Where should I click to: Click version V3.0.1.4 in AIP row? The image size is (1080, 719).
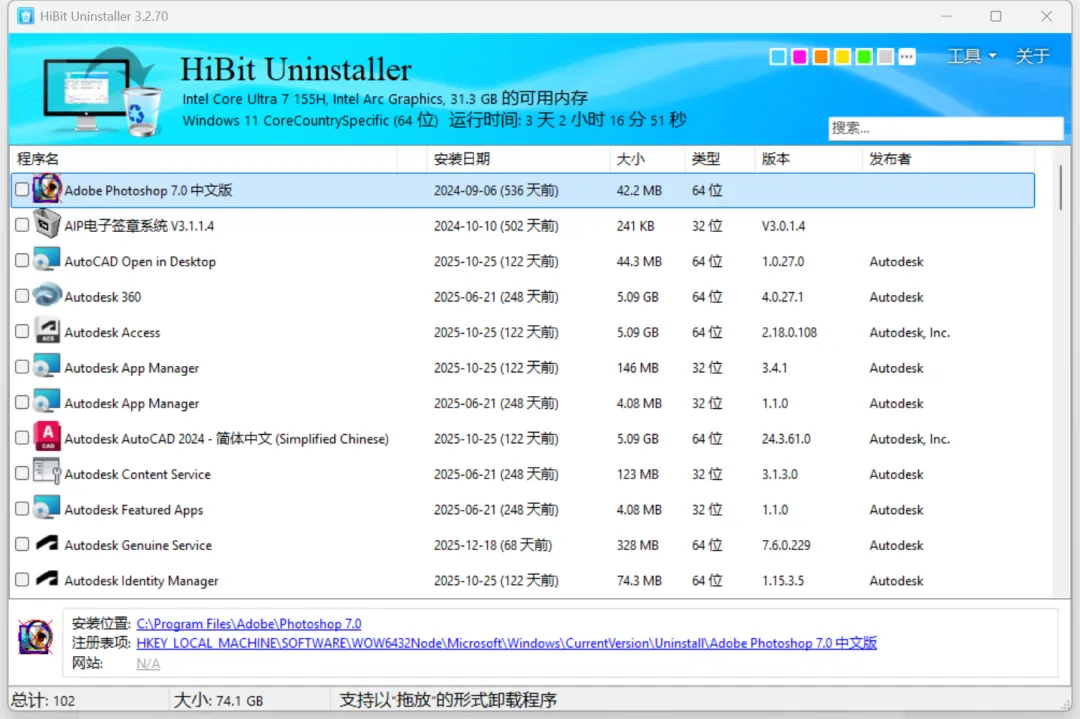coord(783,226)
